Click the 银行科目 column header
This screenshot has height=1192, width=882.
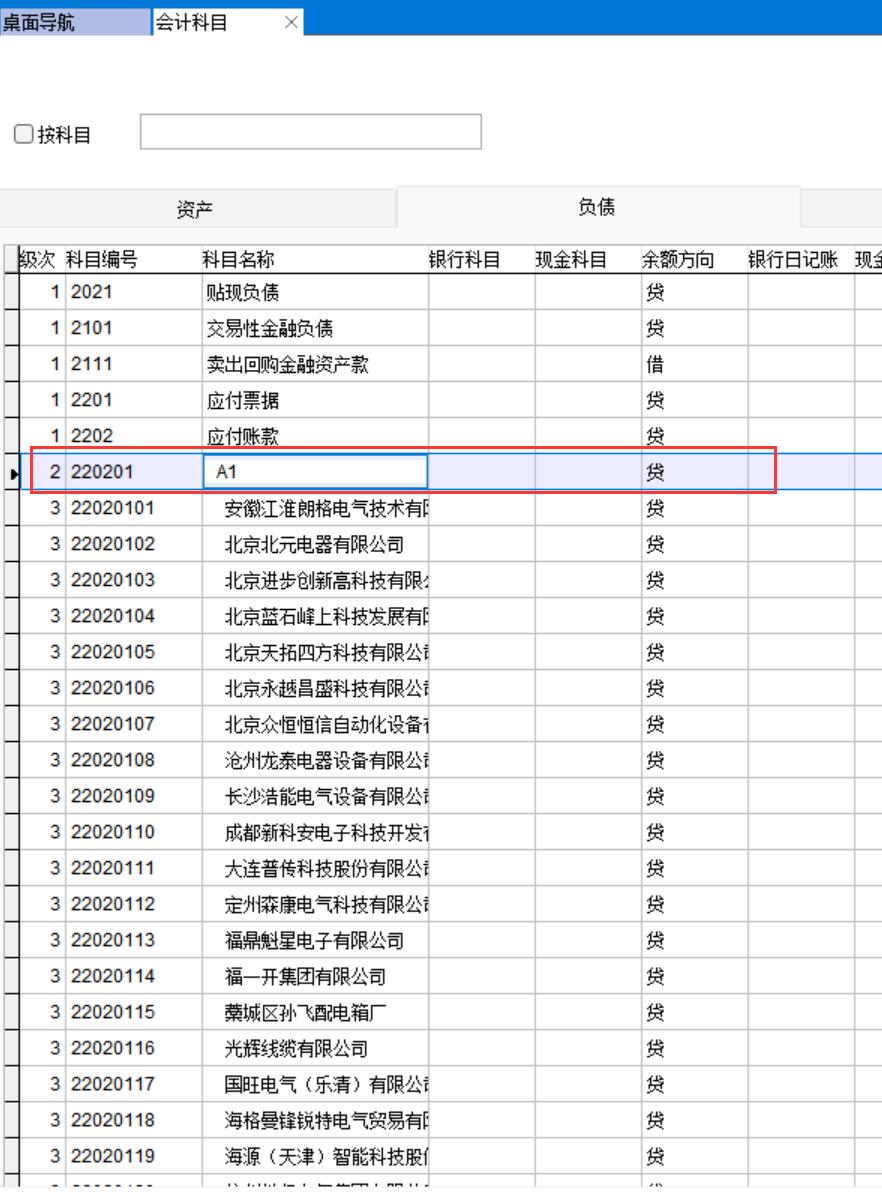[x=464, y=261]
